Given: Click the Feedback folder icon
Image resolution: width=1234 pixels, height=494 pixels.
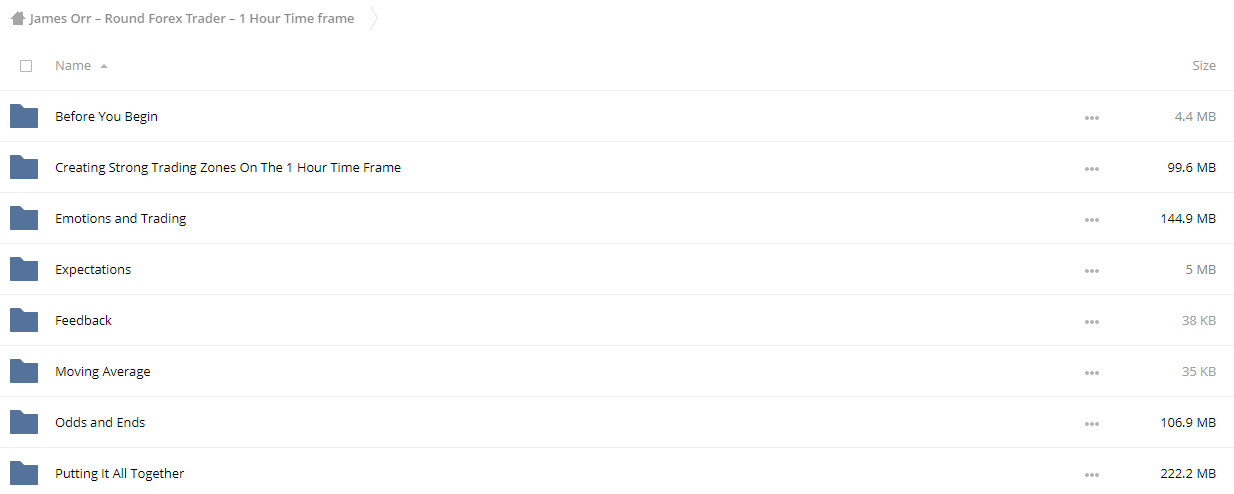Looking at the screenshot, I should (x=24, y=320).
